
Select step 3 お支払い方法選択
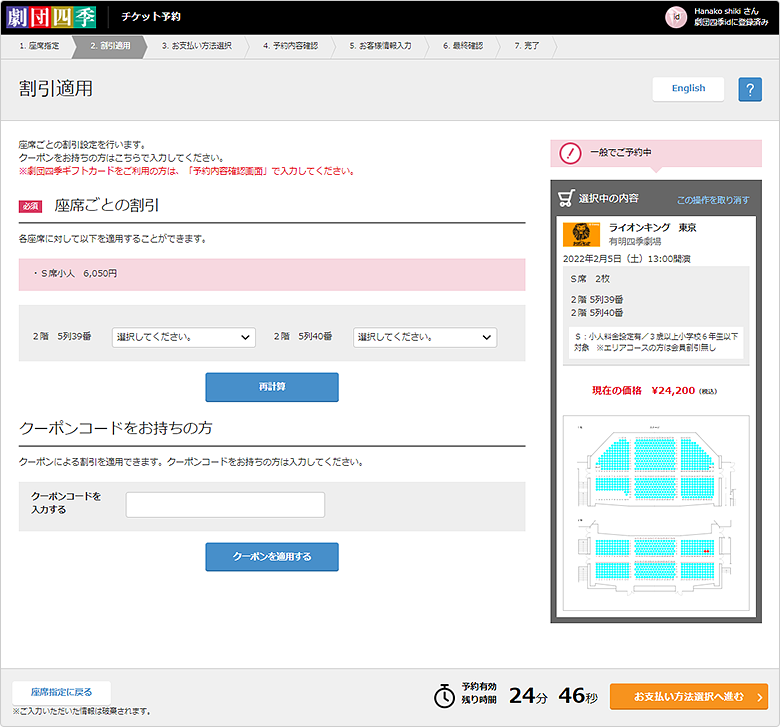196,46
